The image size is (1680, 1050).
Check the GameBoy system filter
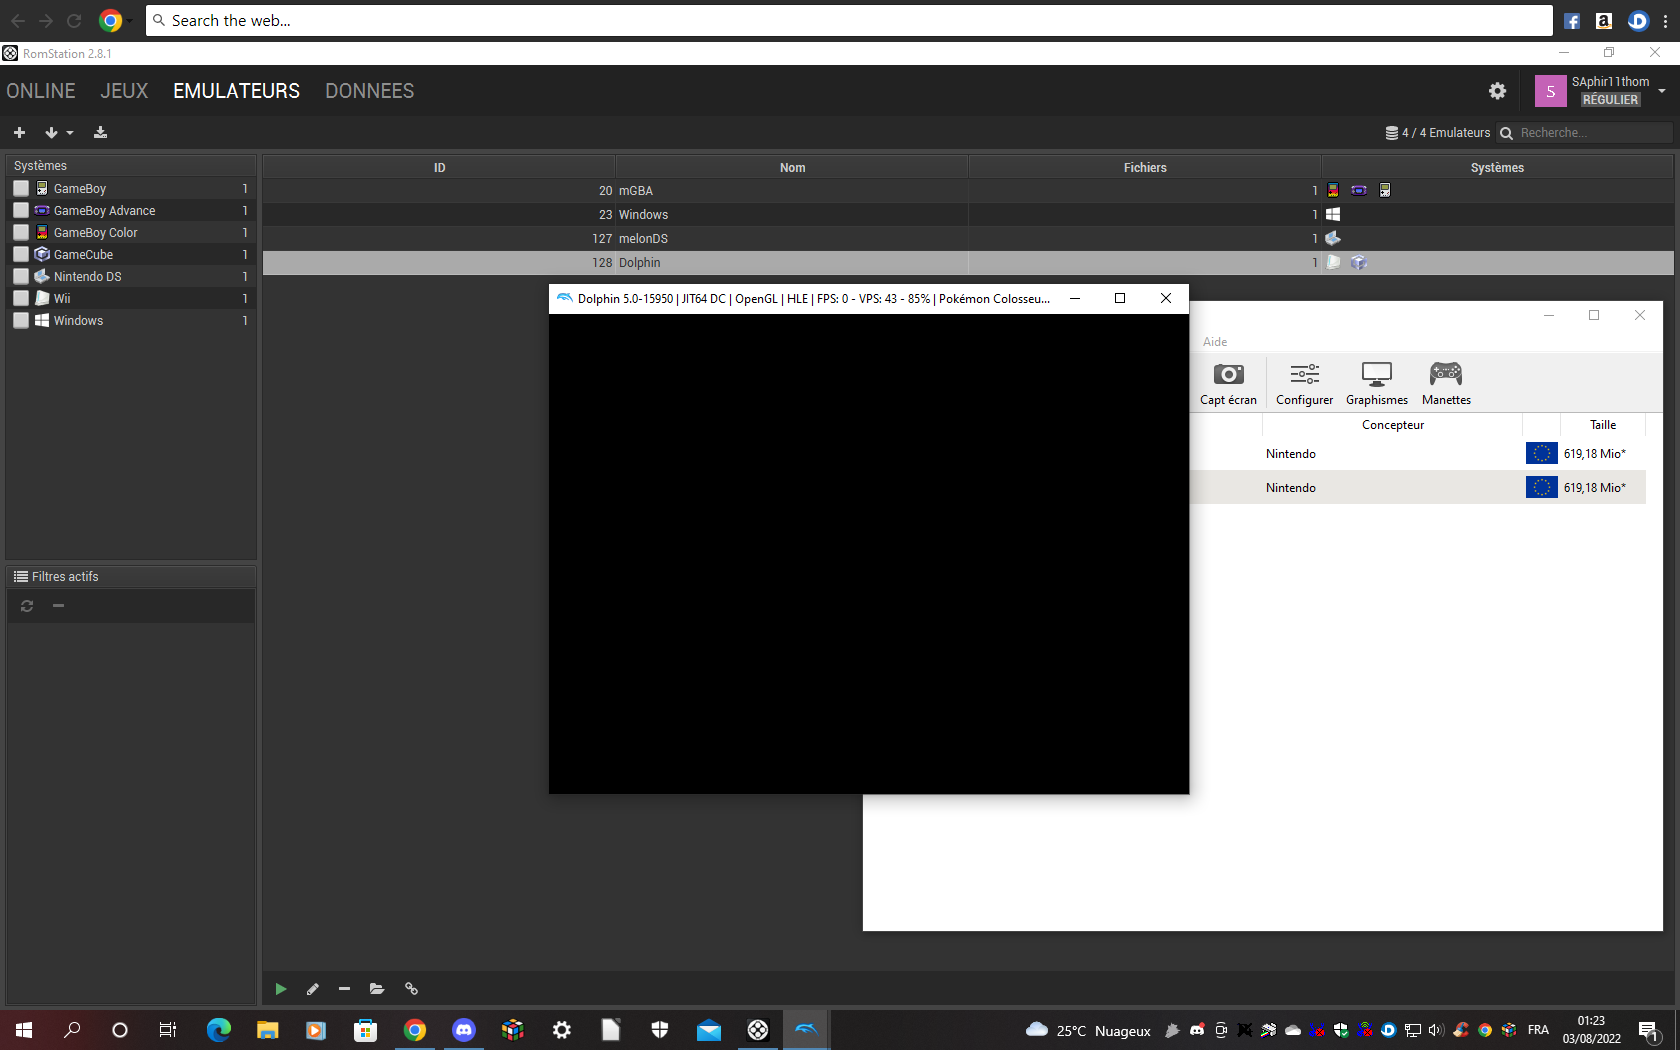point(21,188)
